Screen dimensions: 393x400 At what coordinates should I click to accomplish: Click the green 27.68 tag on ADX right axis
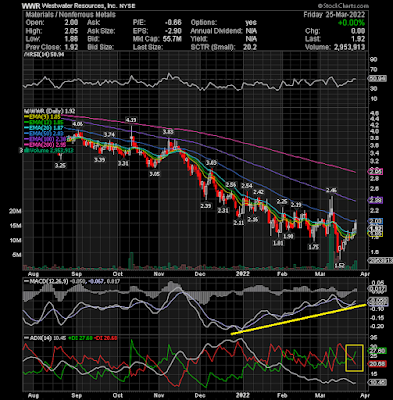coord(377,351)
